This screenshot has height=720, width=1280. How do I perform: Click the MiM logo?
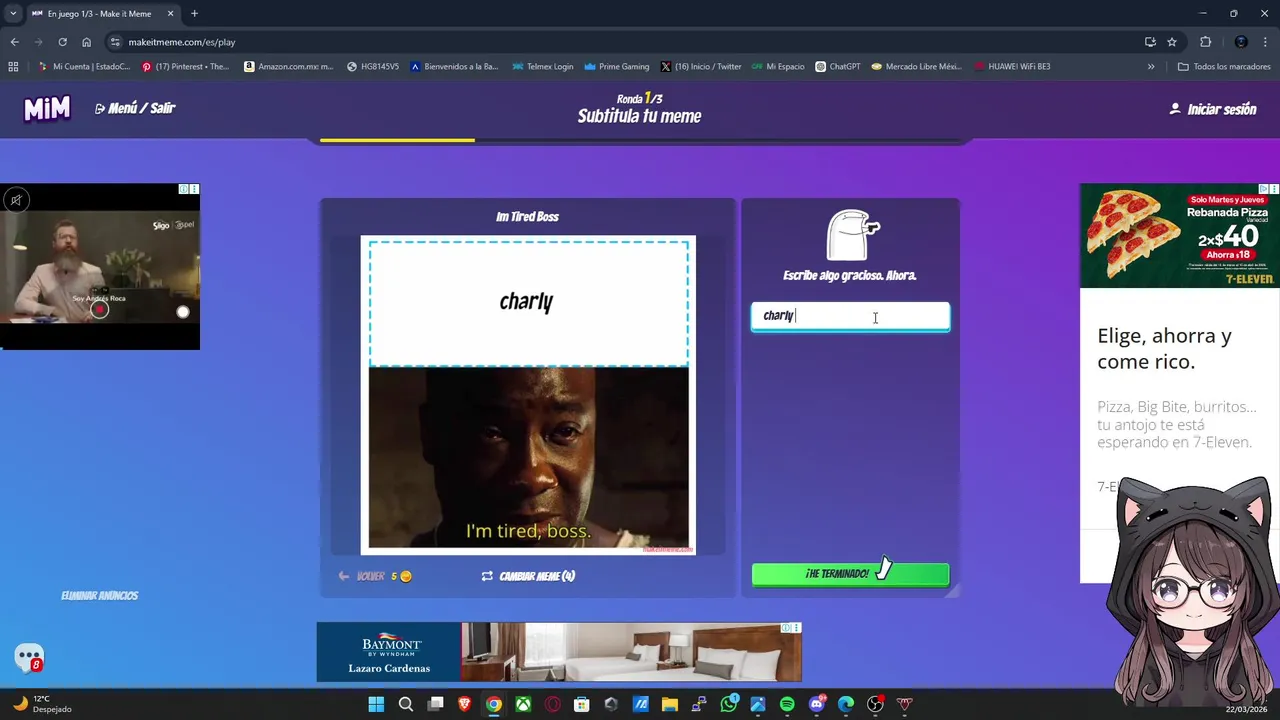47,108
